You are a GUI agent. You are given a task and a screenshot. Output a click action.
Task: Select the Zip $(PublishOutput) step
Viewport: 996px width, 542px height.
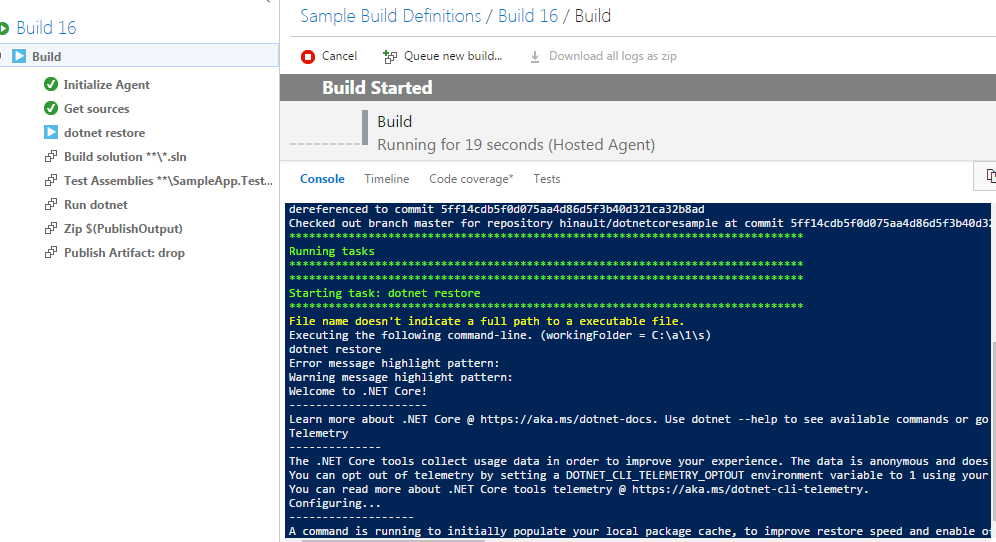pos(123,229)
